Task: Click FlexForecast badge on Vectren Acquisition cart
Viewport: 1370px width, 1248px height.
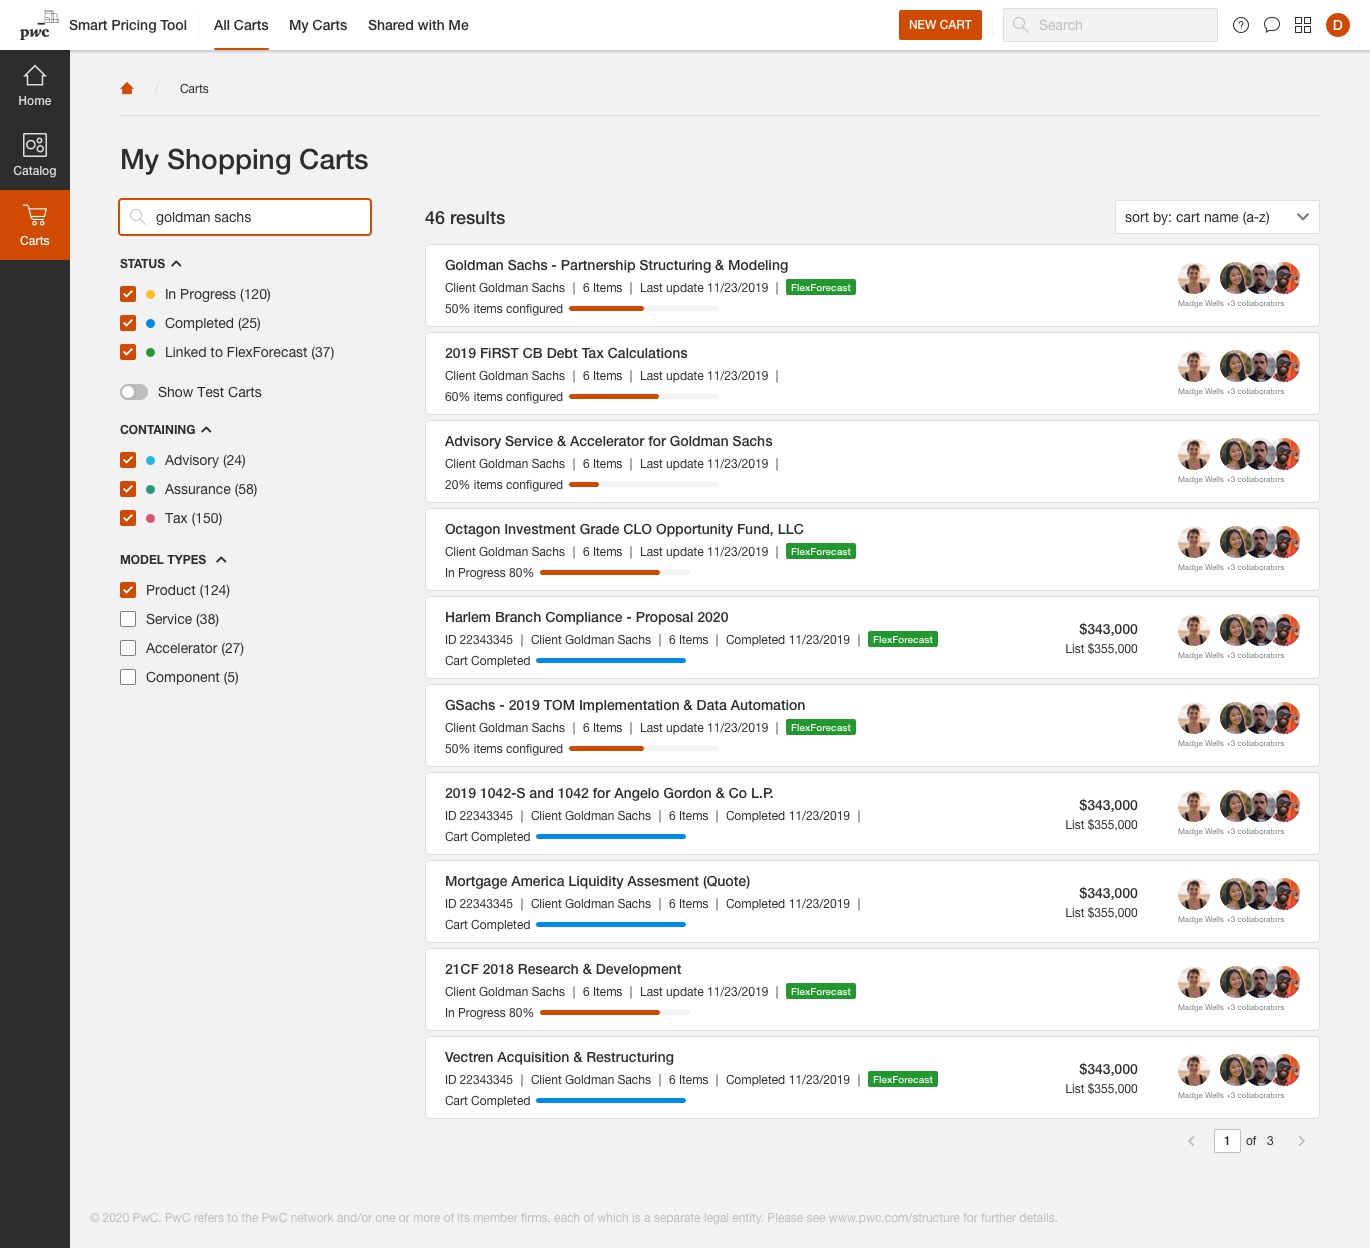Action: pos(903,1080)
